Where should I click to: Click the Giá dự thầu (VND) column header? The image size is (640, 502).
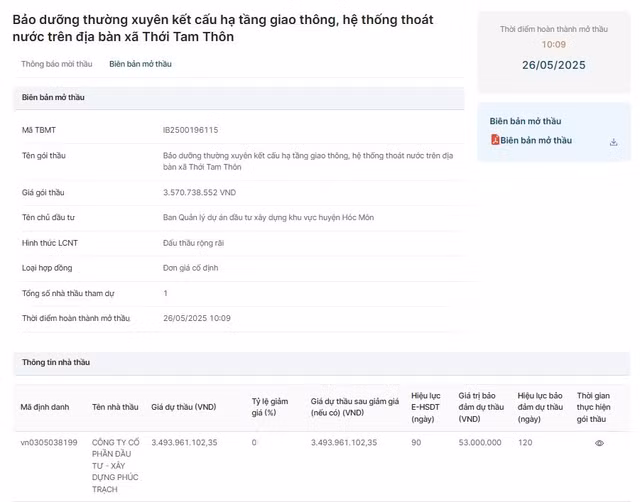[x=183, y=407]
